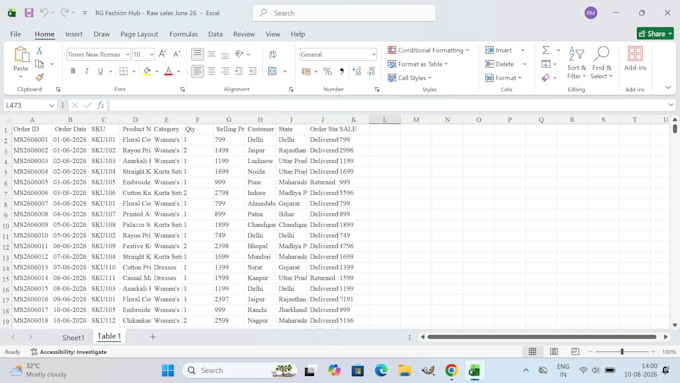Viewport: 680px width, 383px height.
Task: Decrease font size with small A
Action: tap(177, 54)
